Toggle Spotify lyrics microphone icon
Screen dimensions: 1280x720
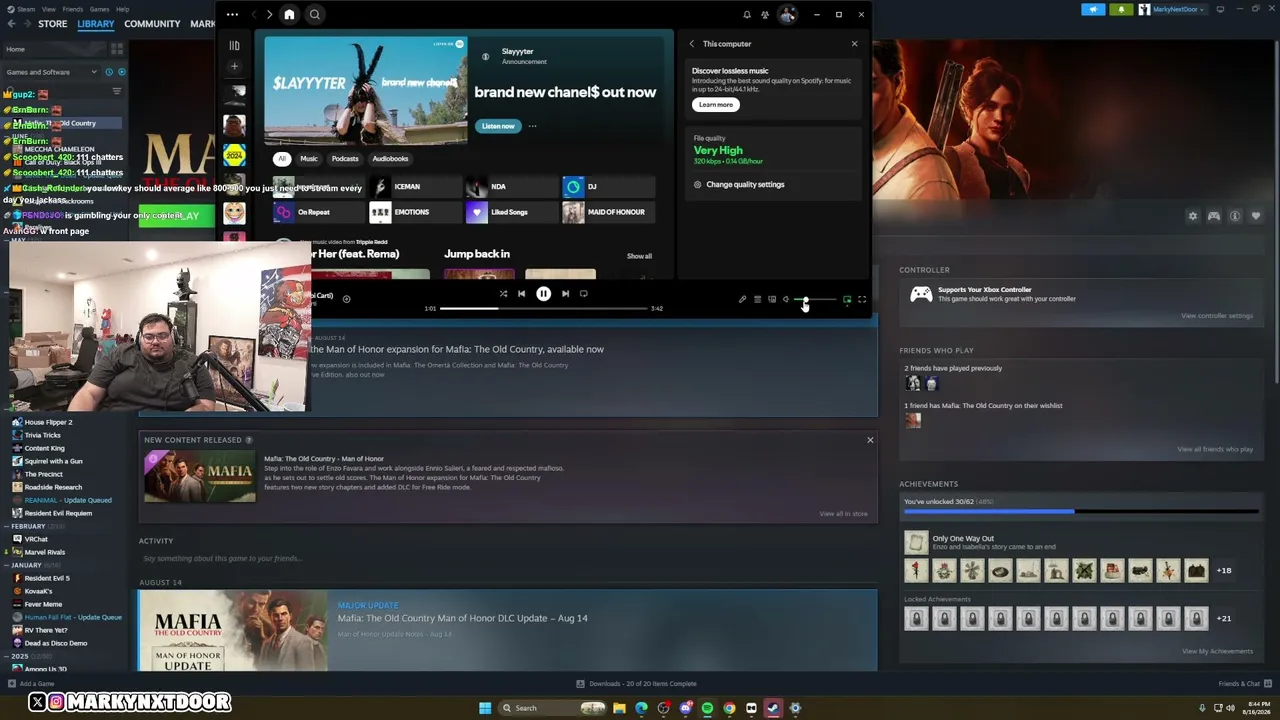click(742, 299)
